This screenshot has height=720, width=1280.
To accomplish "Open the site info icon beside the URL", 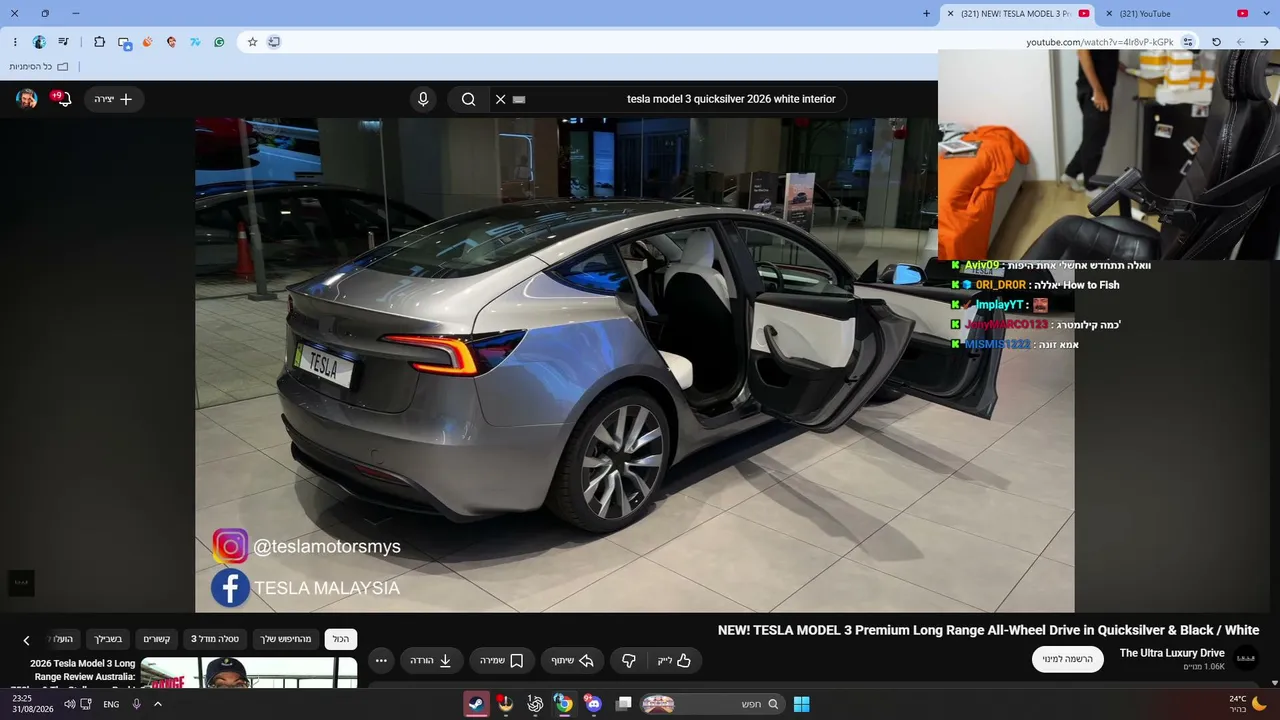I will coord(1188,42).
